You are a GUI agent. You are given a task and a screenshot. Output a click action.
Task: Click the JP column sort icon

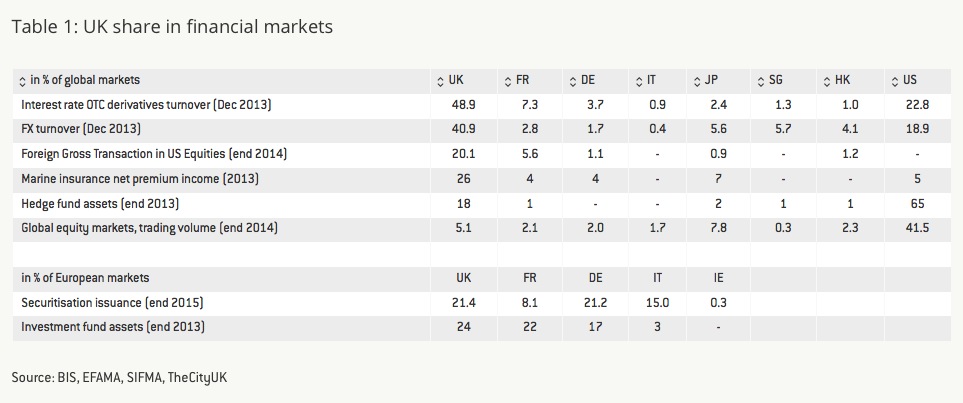(696, 81)
